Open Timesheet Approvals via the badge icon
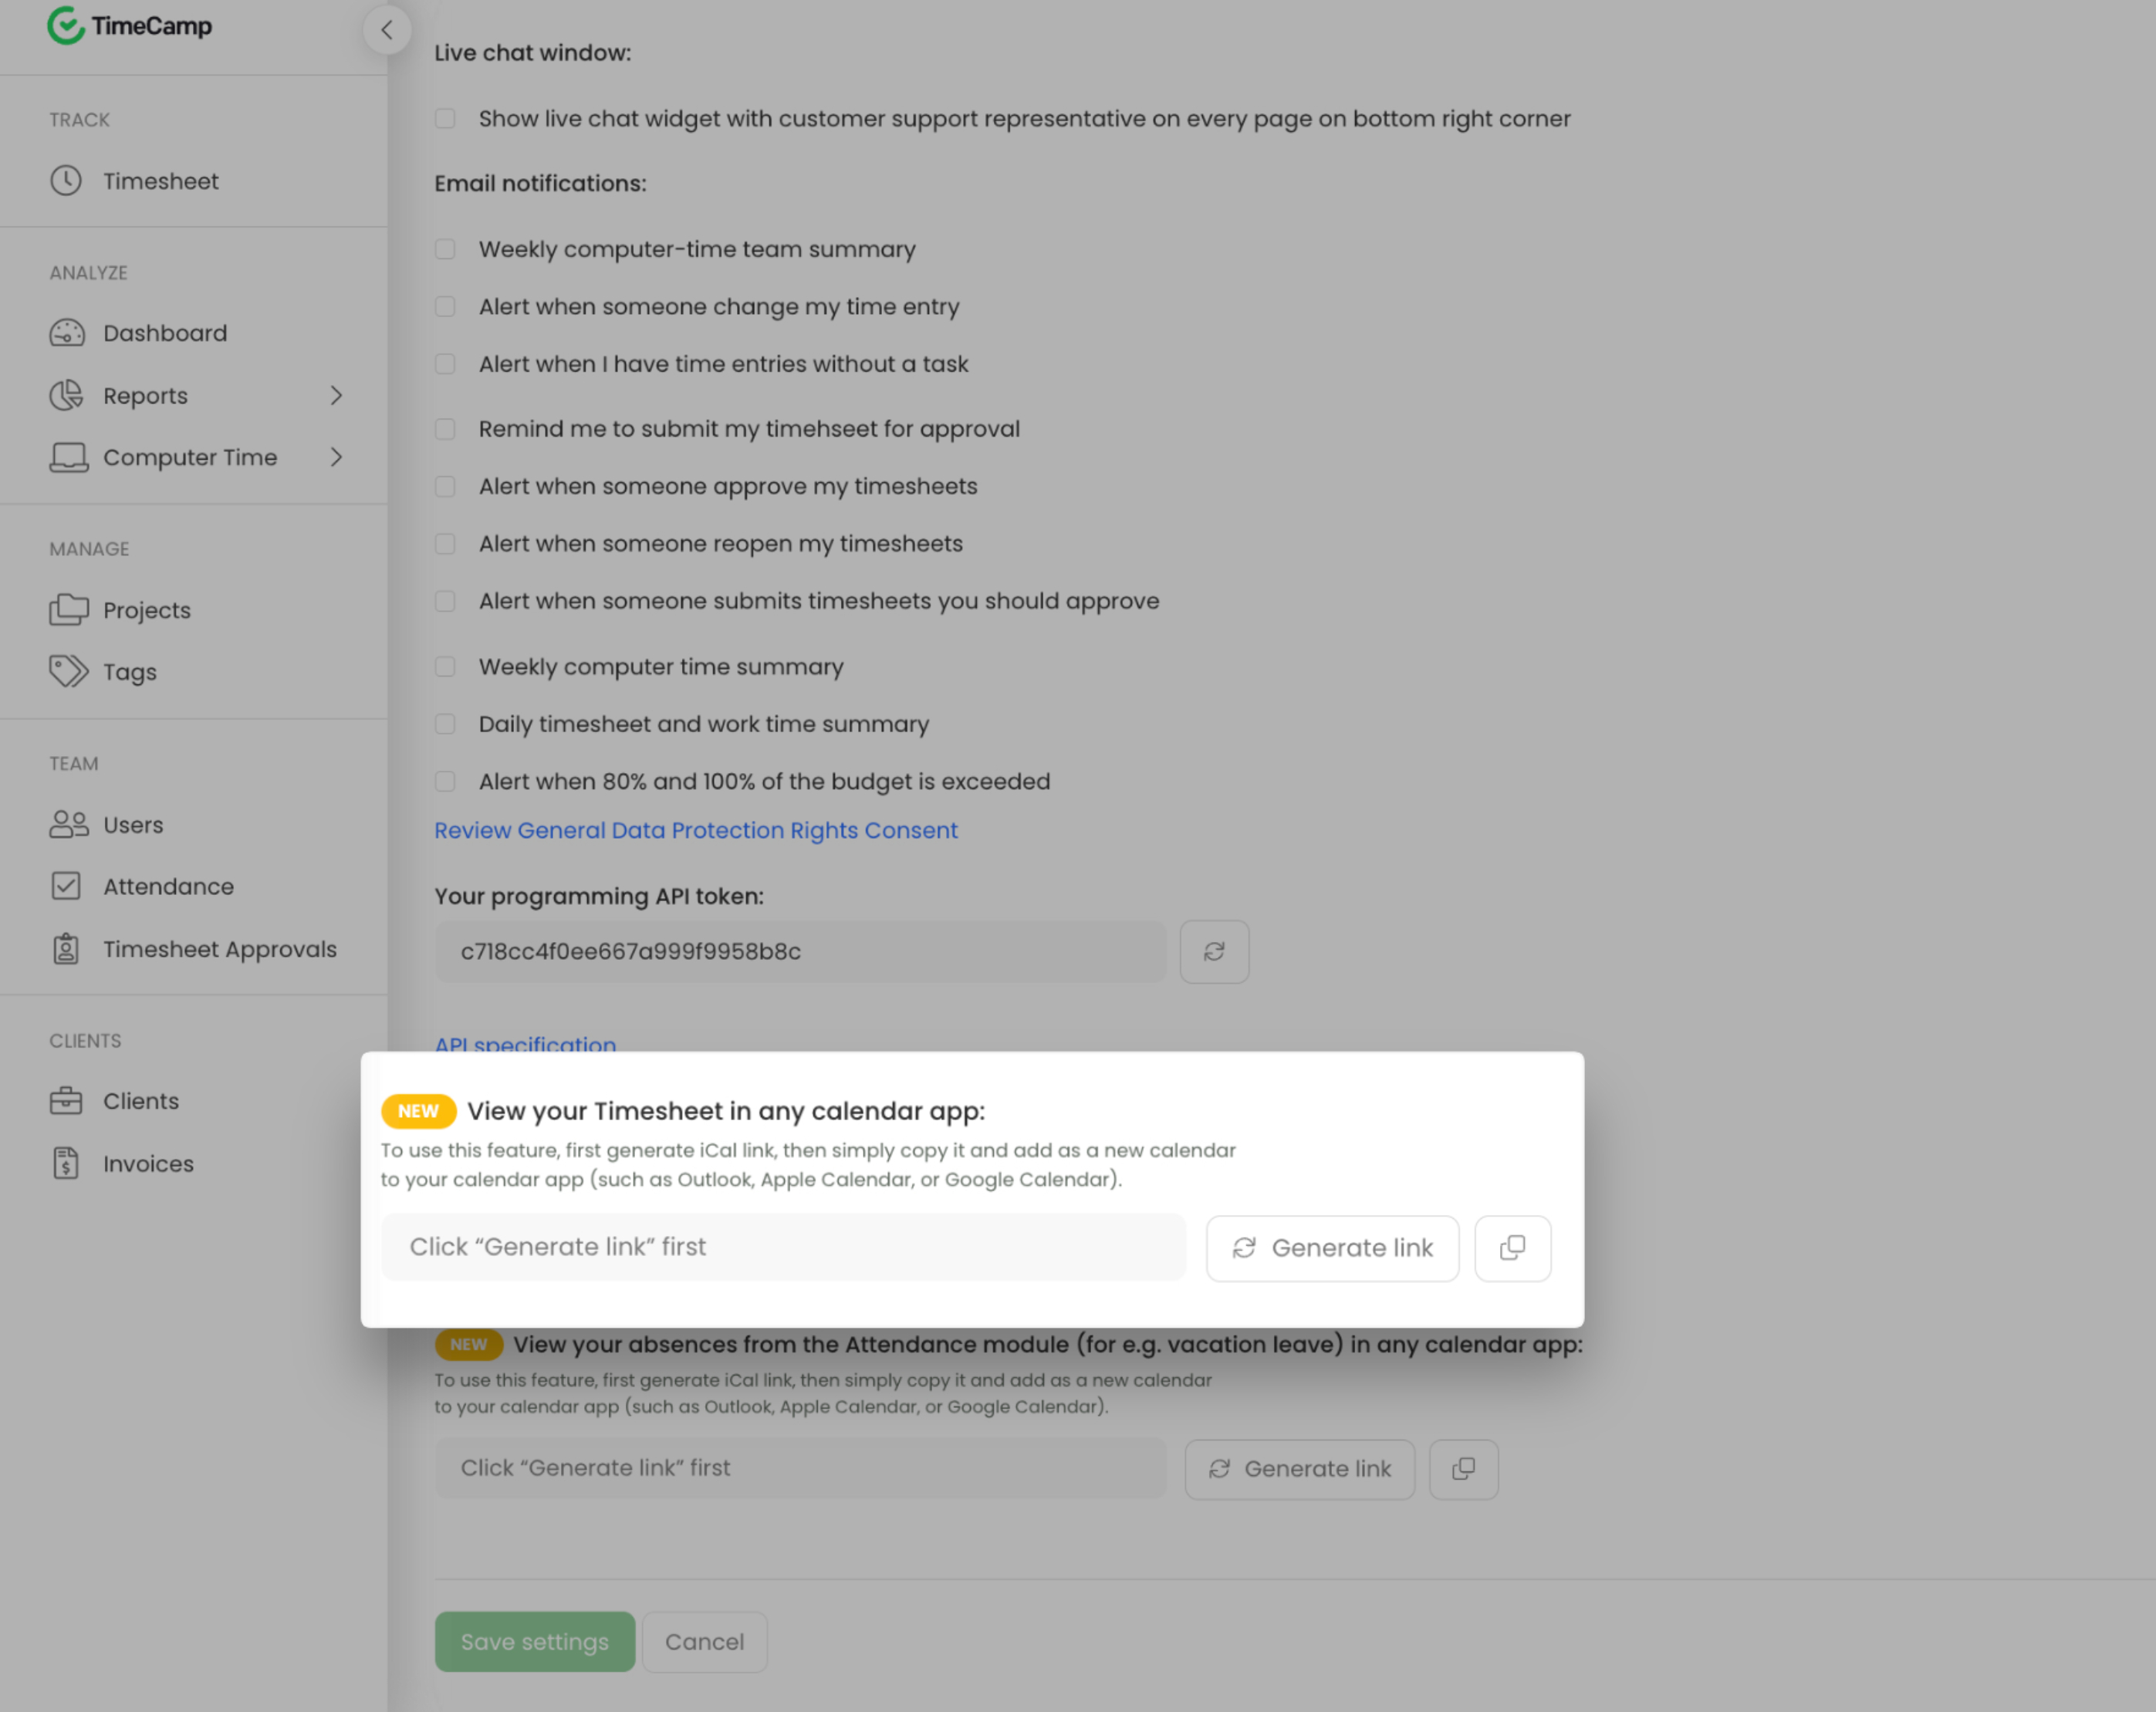The width and height of the screenshot is (2156, 1712). click(x=66, y=949)
